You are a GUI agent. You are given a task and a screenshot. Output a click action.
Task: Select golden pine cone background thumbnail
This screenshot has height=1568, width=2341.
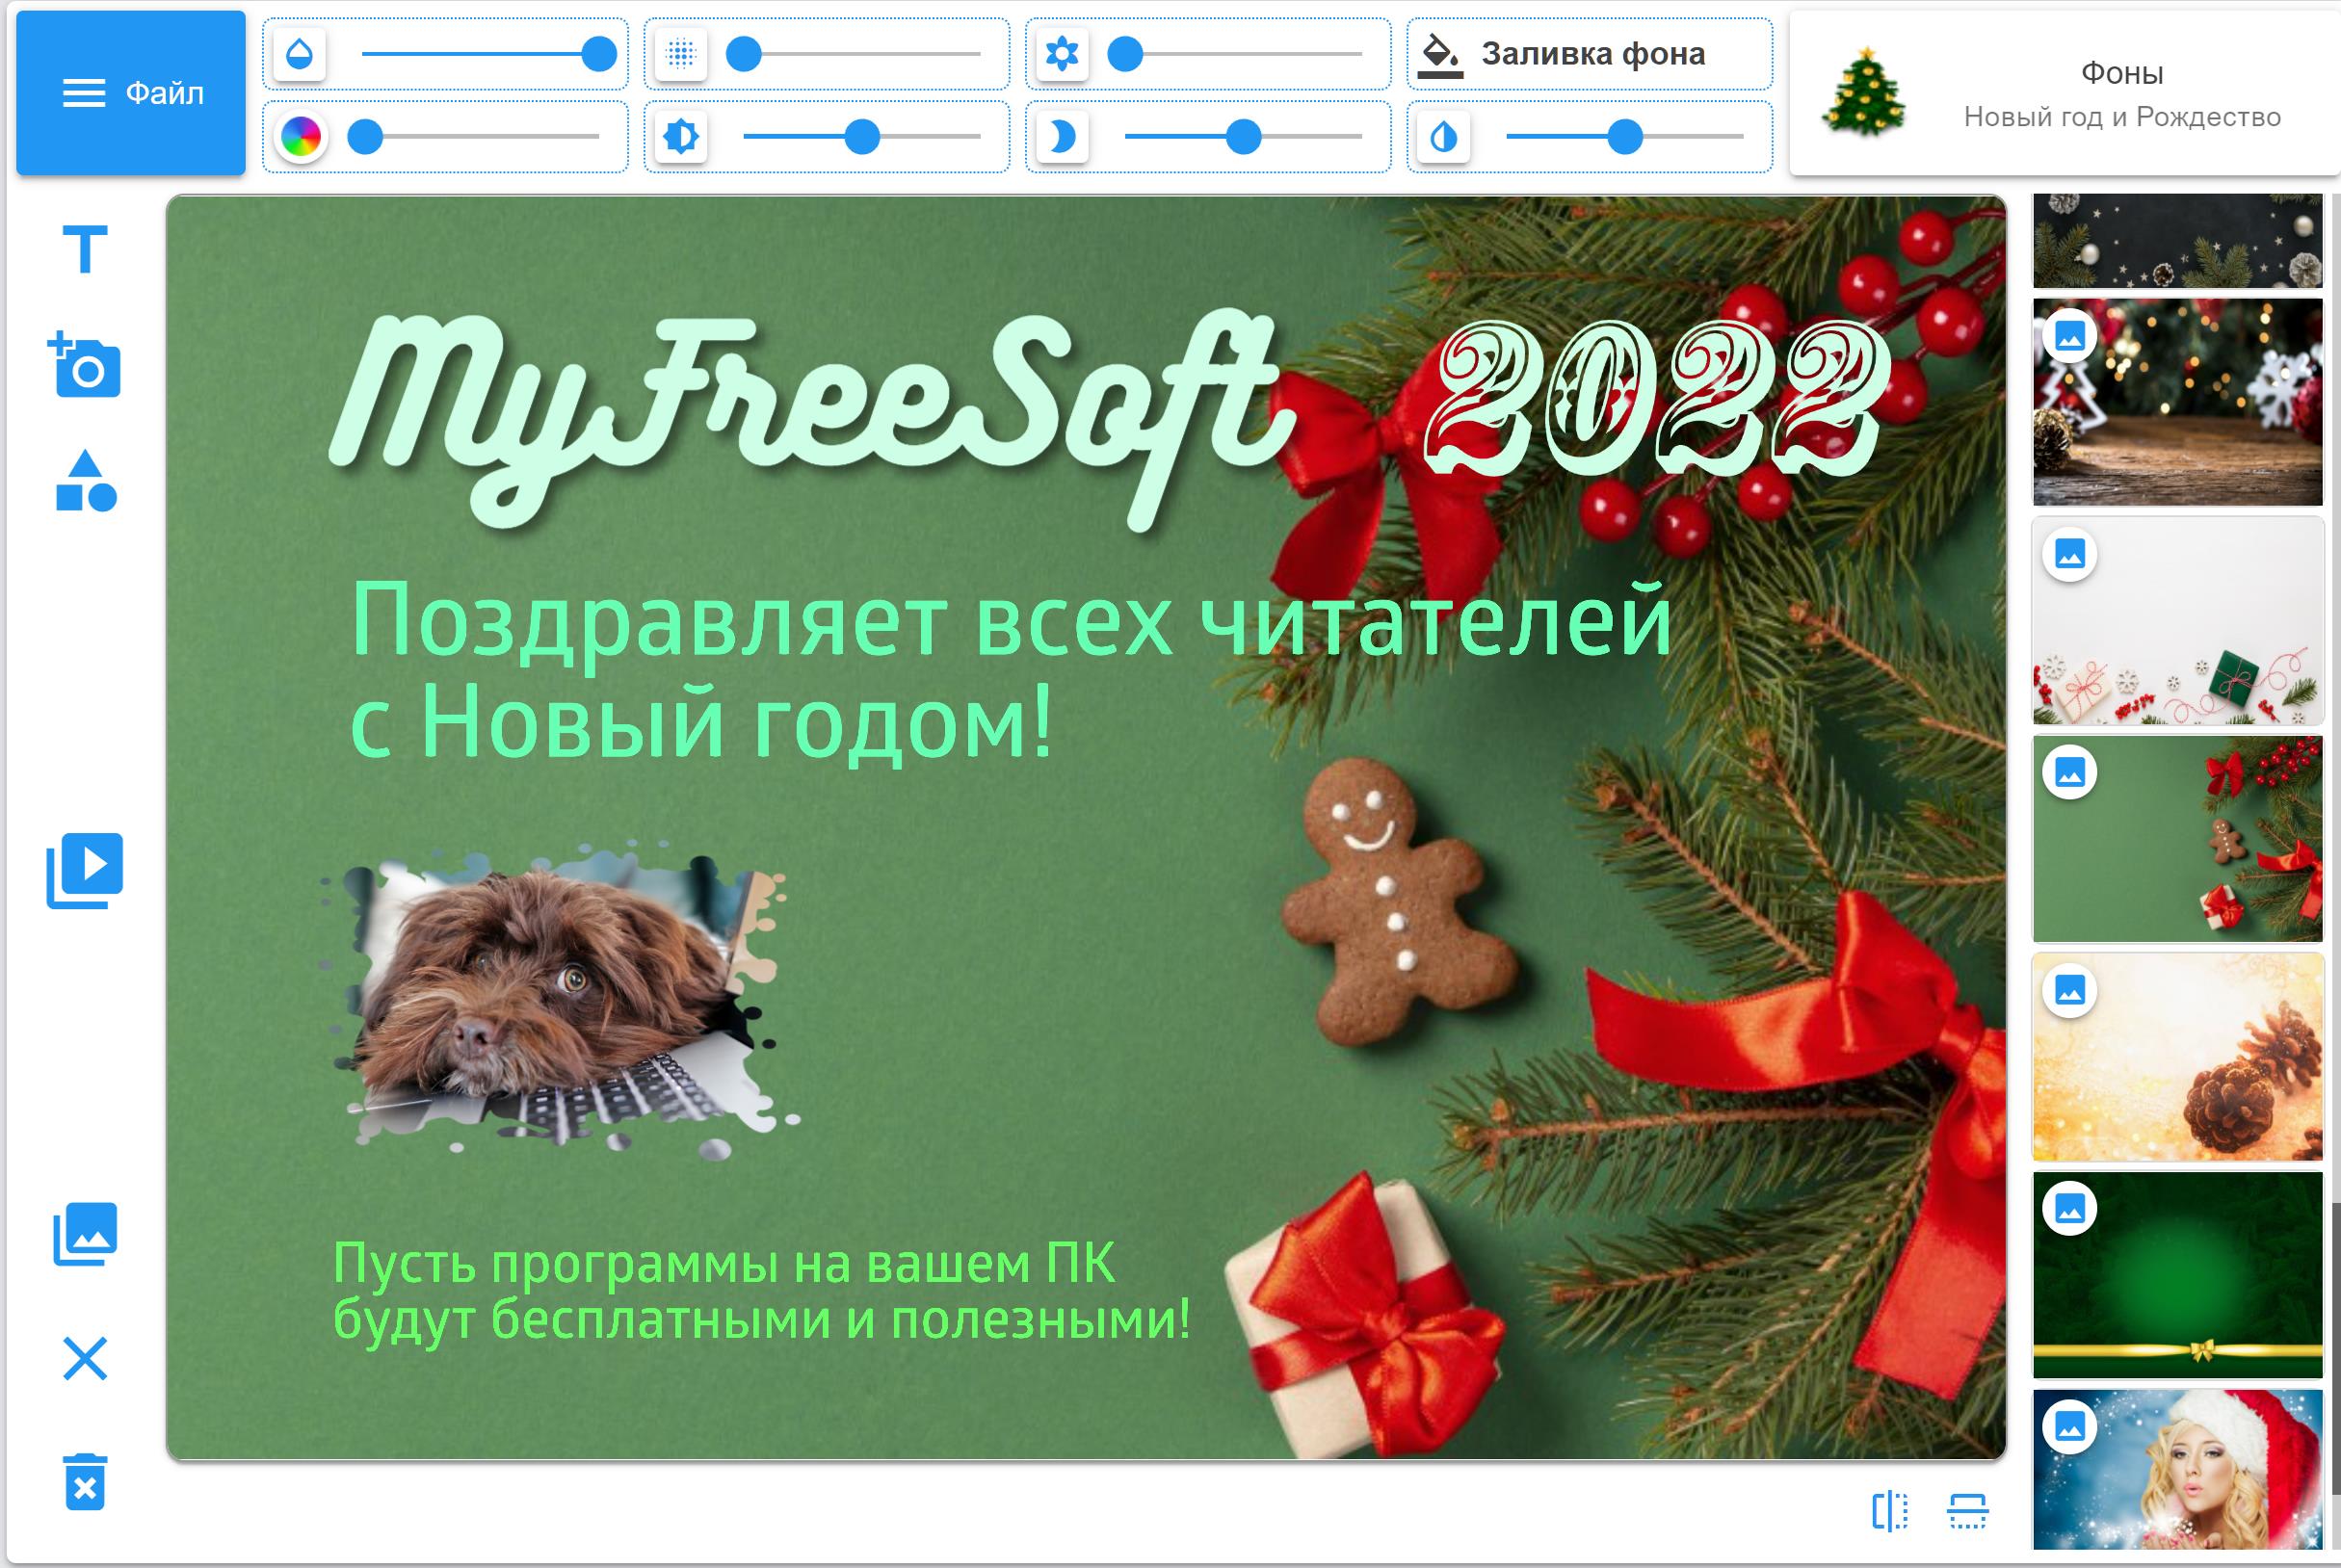coord(2177,1057)
